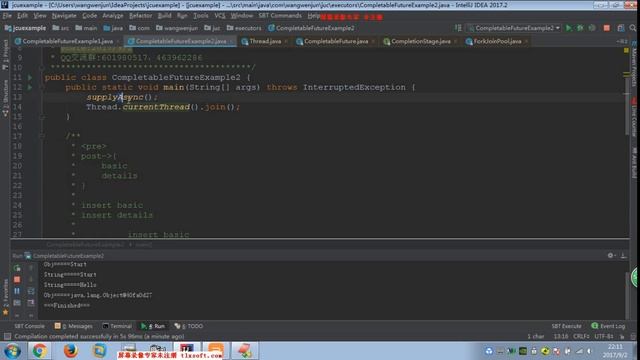Open the Project tool window side tab
Screen dimensions: 640x360
click(5, 56)
